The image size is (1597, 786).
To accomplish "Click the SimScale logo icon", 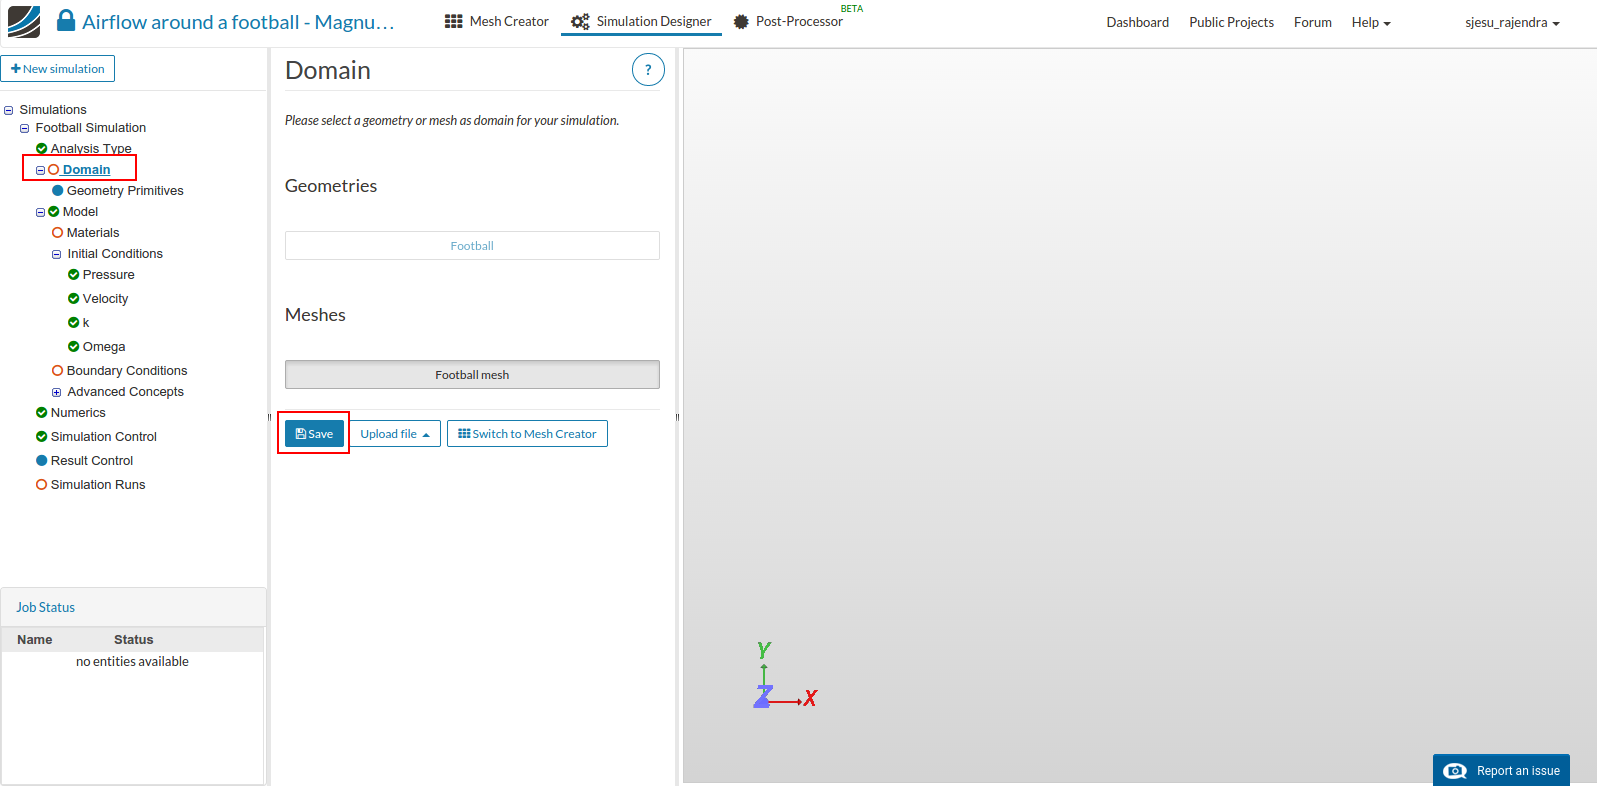I will pos(24,22).
